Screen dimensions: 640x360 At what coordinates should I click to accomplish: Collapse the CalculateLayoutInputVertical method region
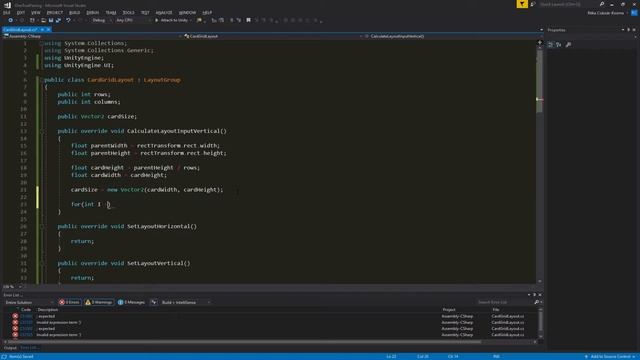tap(42, 131)
